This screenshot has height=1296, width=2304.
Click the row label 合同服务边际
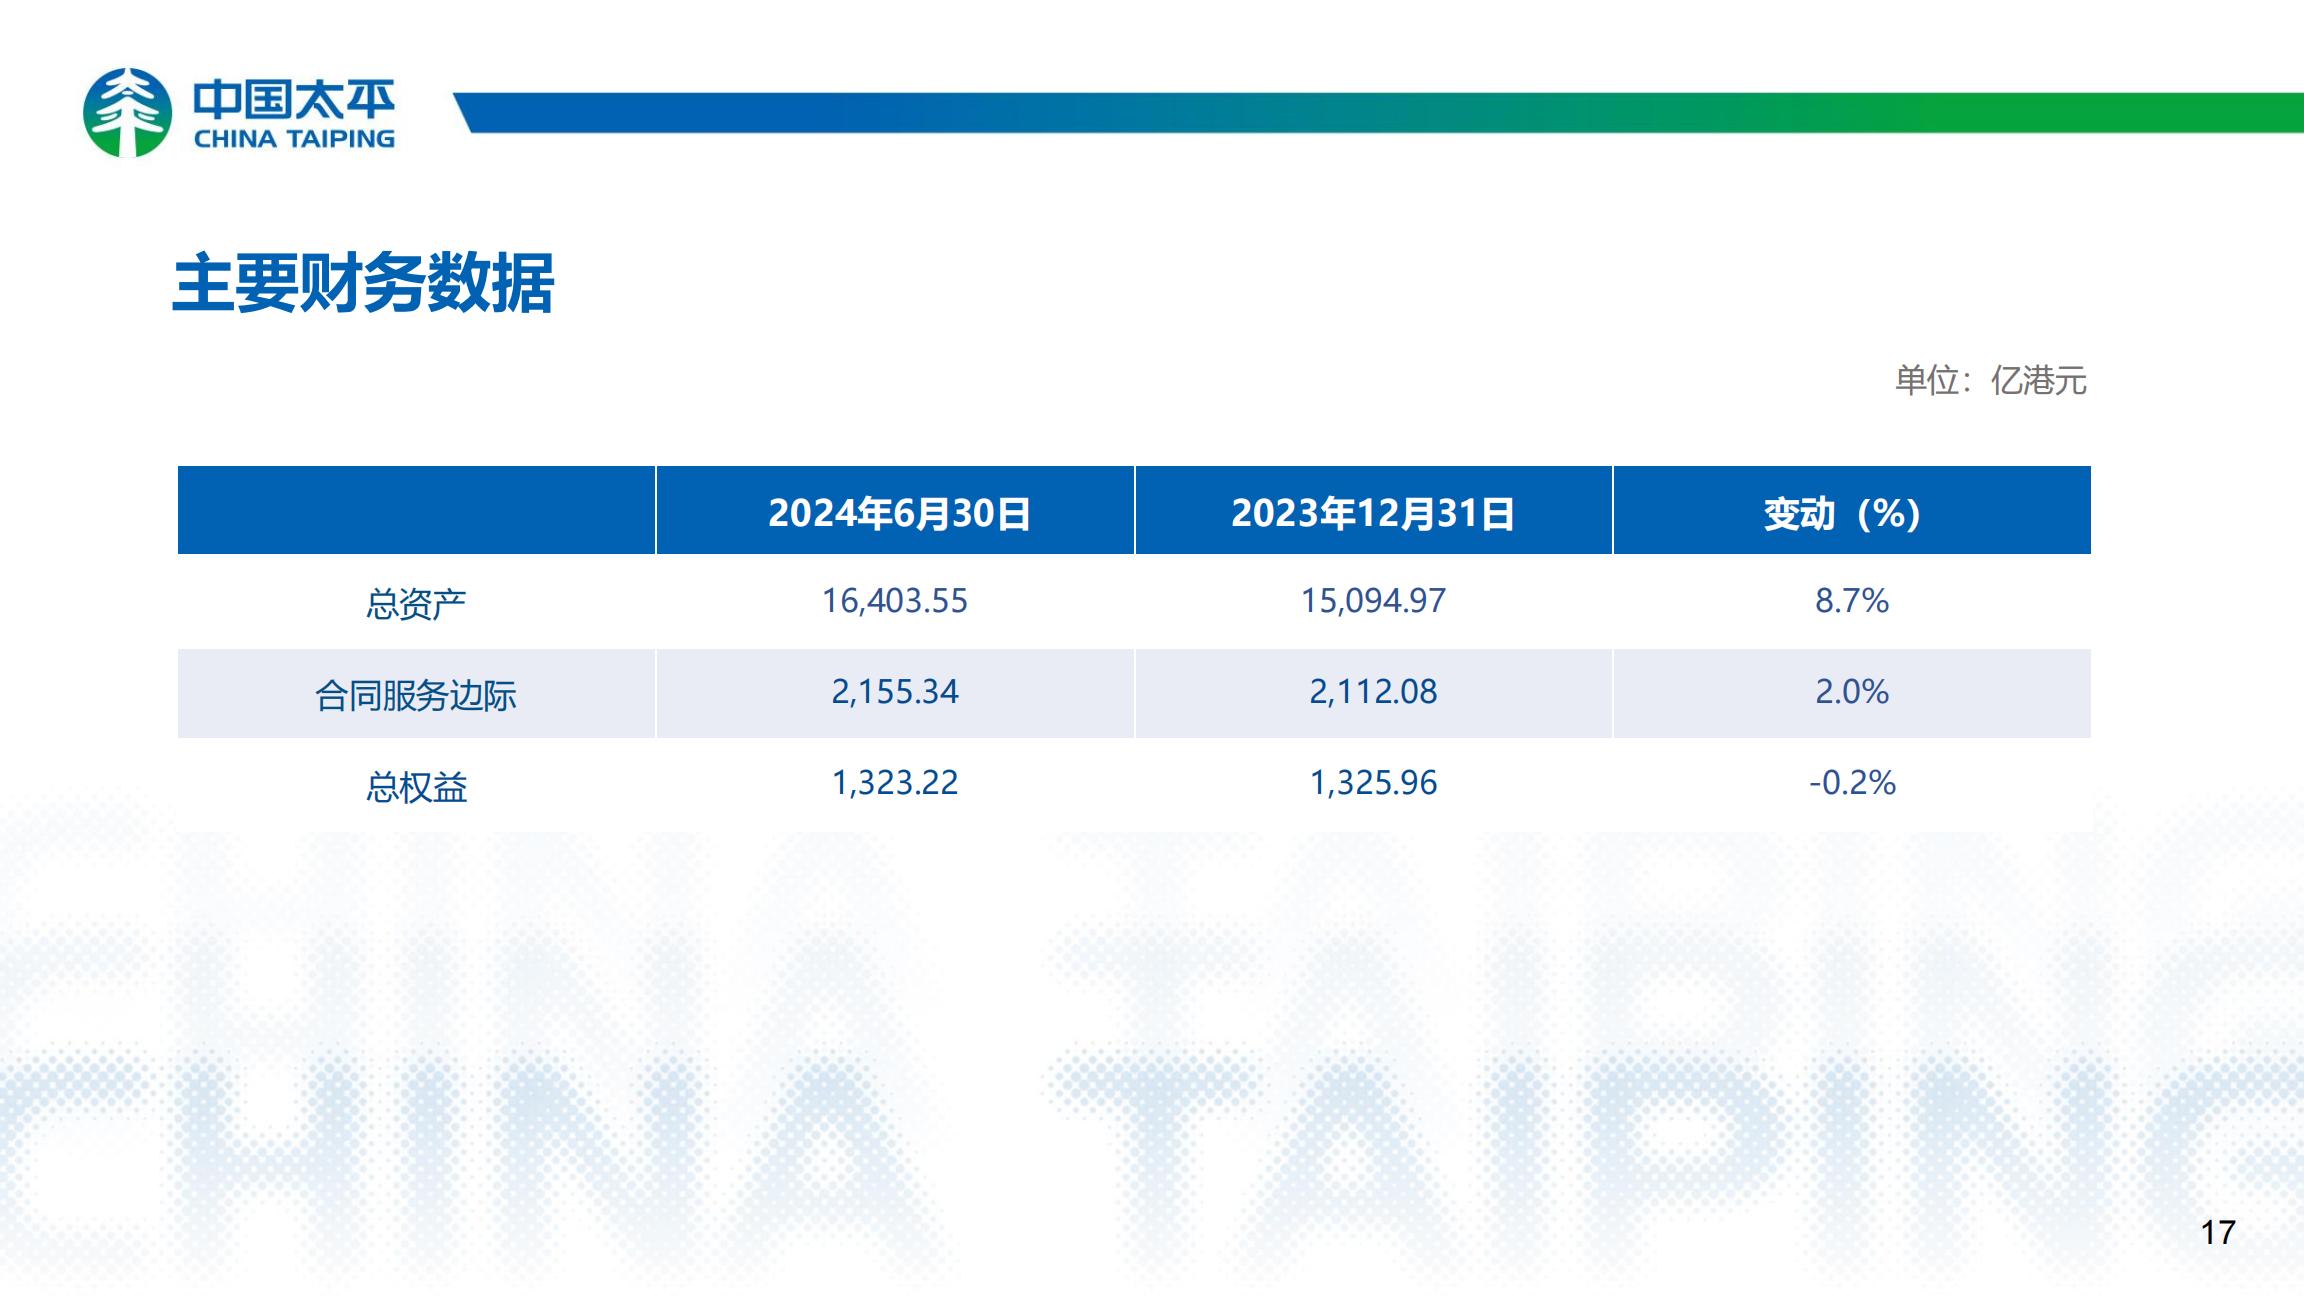pyautogui.click(x=416, y=695)
